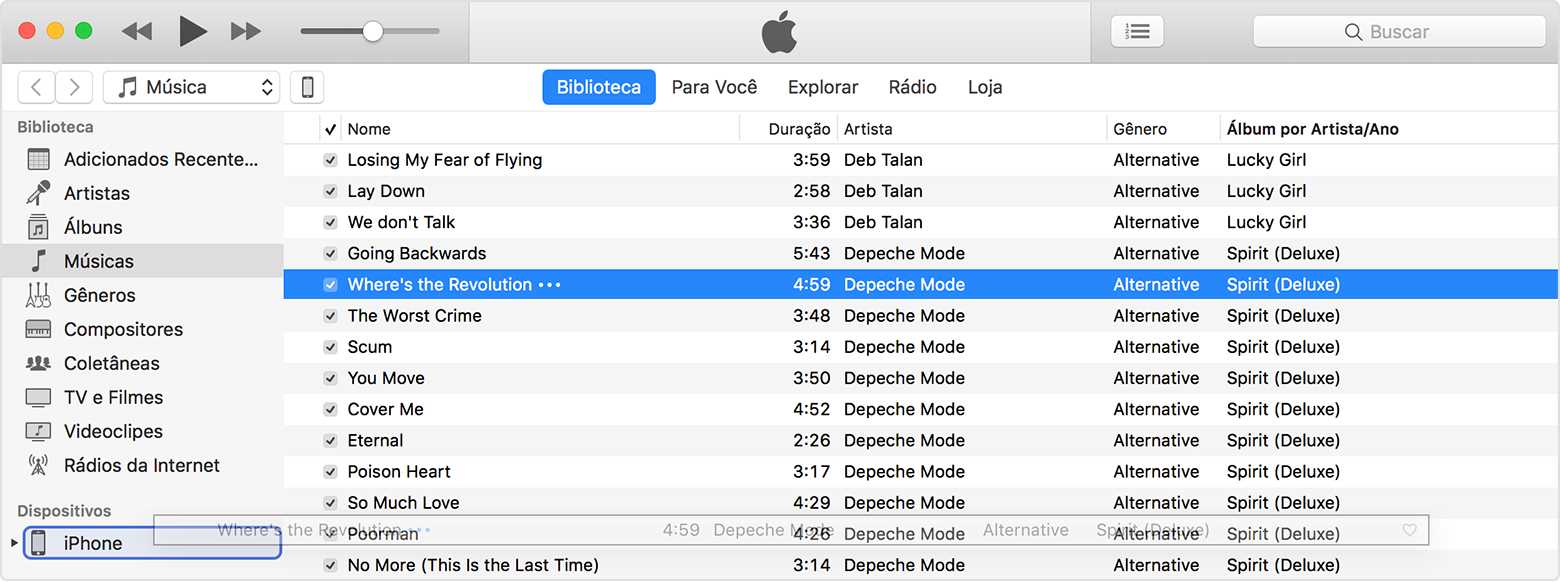Click the rewind previous track button
The height and width of the screenshot is (582, 1560).
(x=136, y=31)
